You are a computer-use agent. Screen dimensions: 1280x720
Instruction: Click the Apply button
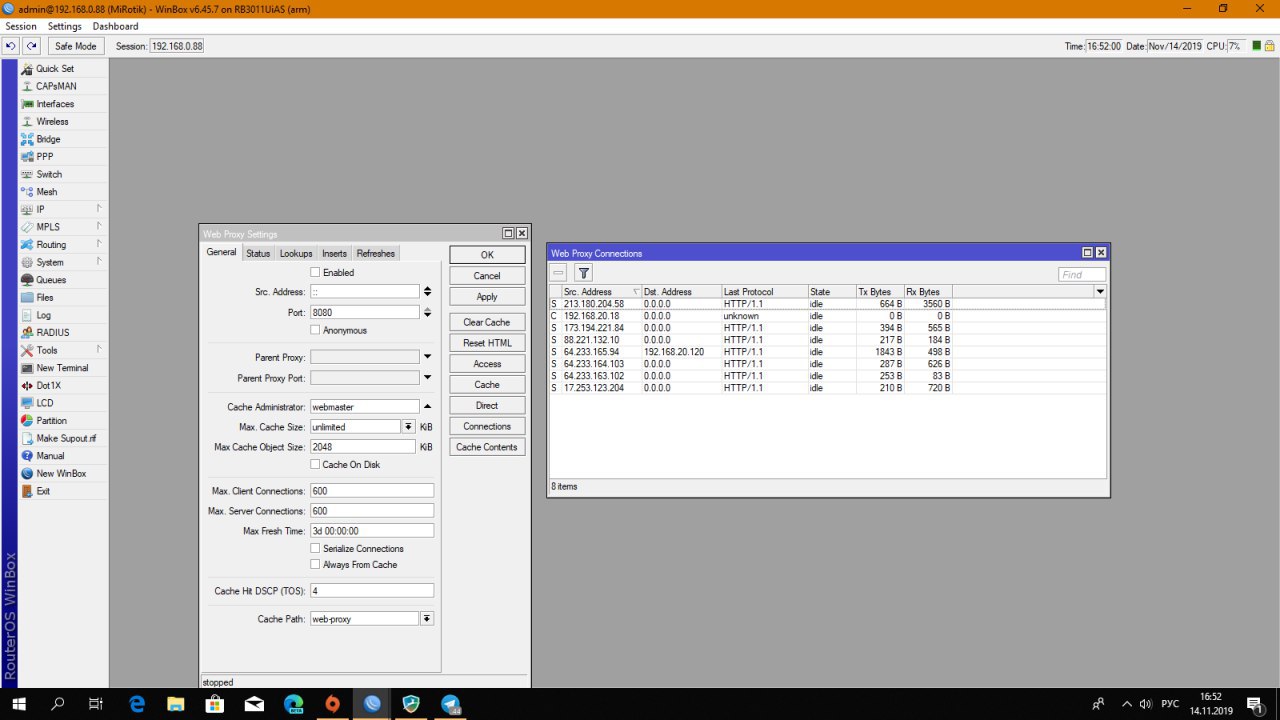[487, 297]
